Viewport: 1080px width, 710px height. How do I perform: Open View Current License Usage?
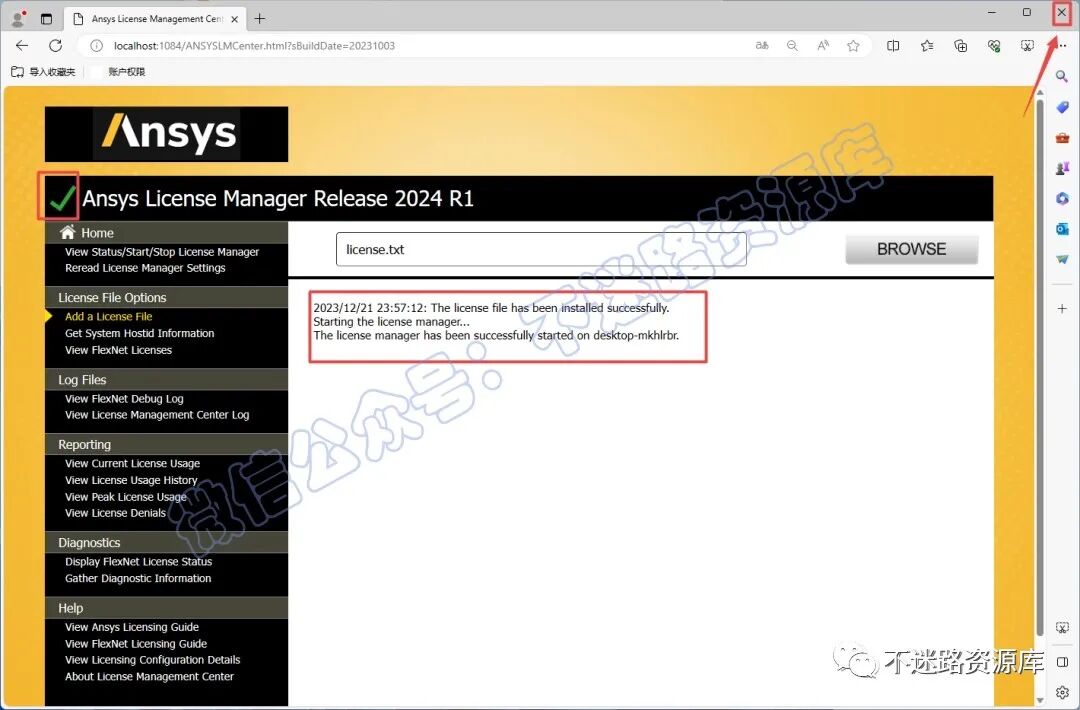pos(132,463)
